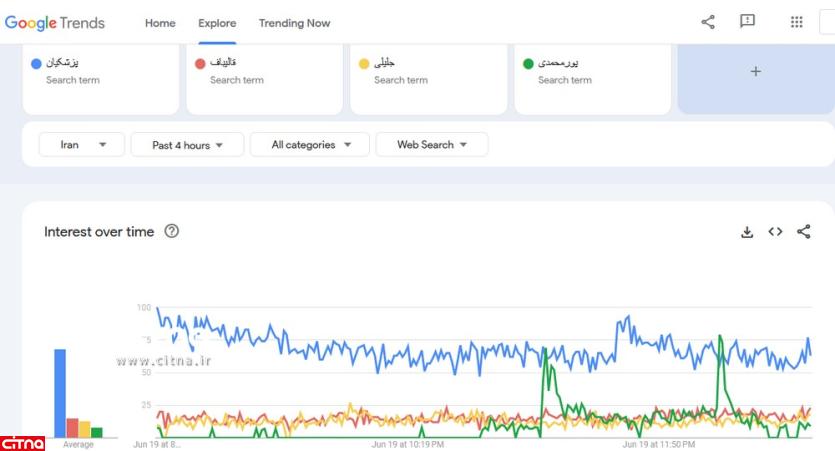835x451 pixels.
Task: Open the Web Search type dropdown
Action: [432, 145]
